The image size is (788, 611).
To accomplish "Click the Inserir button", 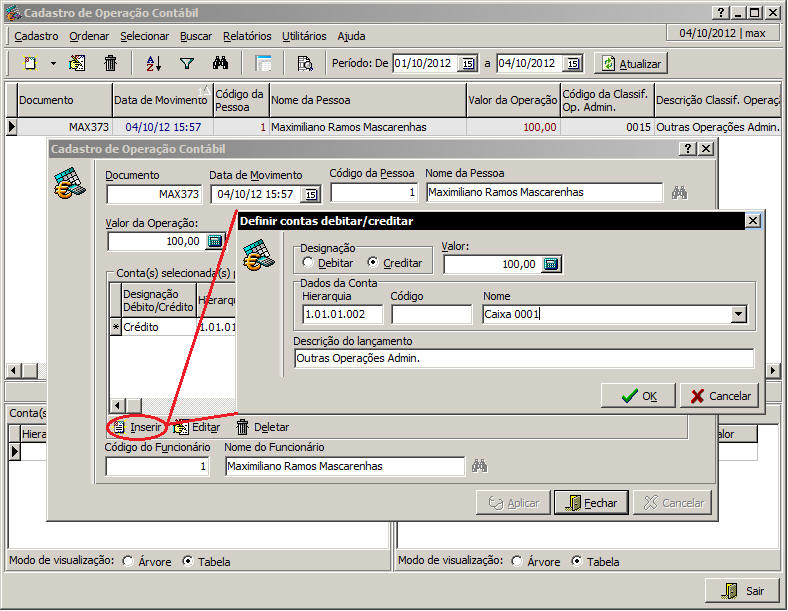I will [137, 427].
